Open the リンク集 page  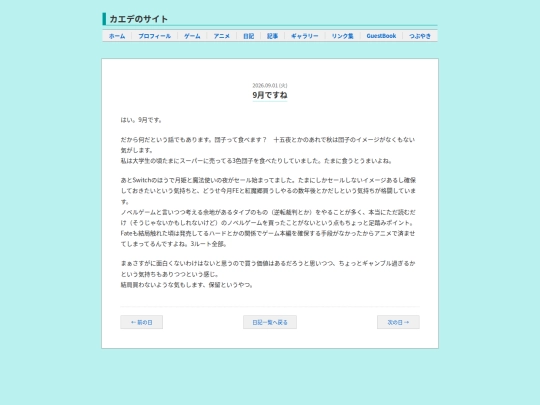point(342,36)
